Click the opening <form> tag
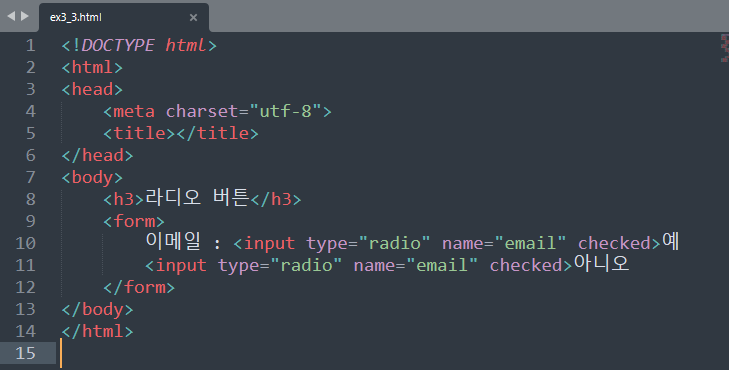729x370 pixels. (x=134, y=221)
